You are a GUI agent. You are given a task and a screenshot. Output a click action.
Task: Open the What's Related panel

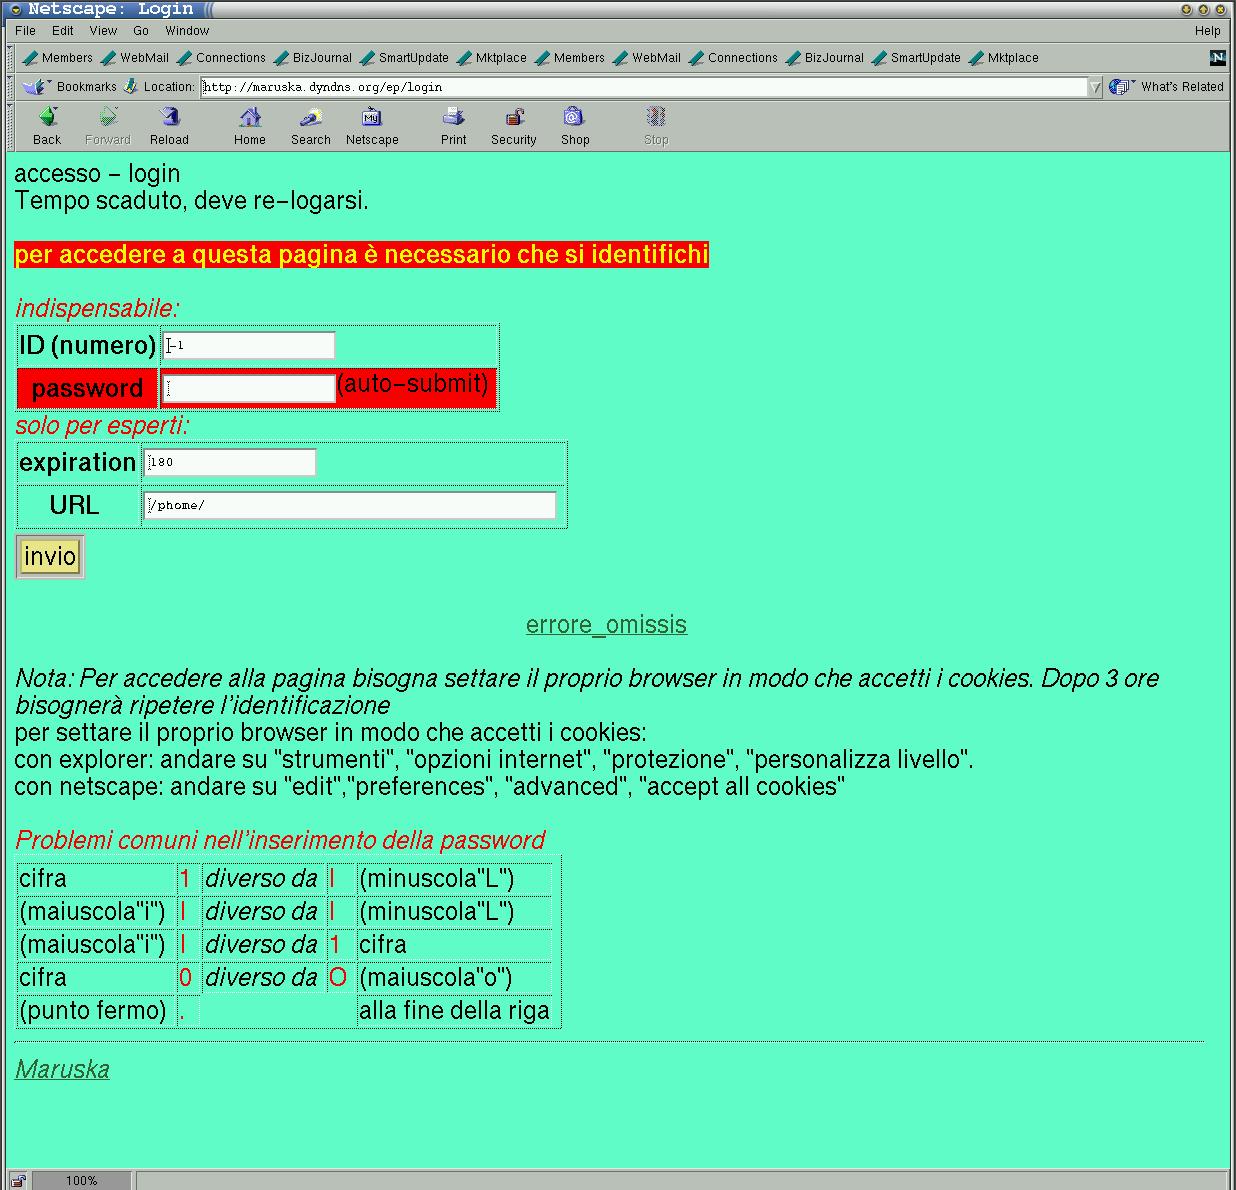click(1168, 87)
